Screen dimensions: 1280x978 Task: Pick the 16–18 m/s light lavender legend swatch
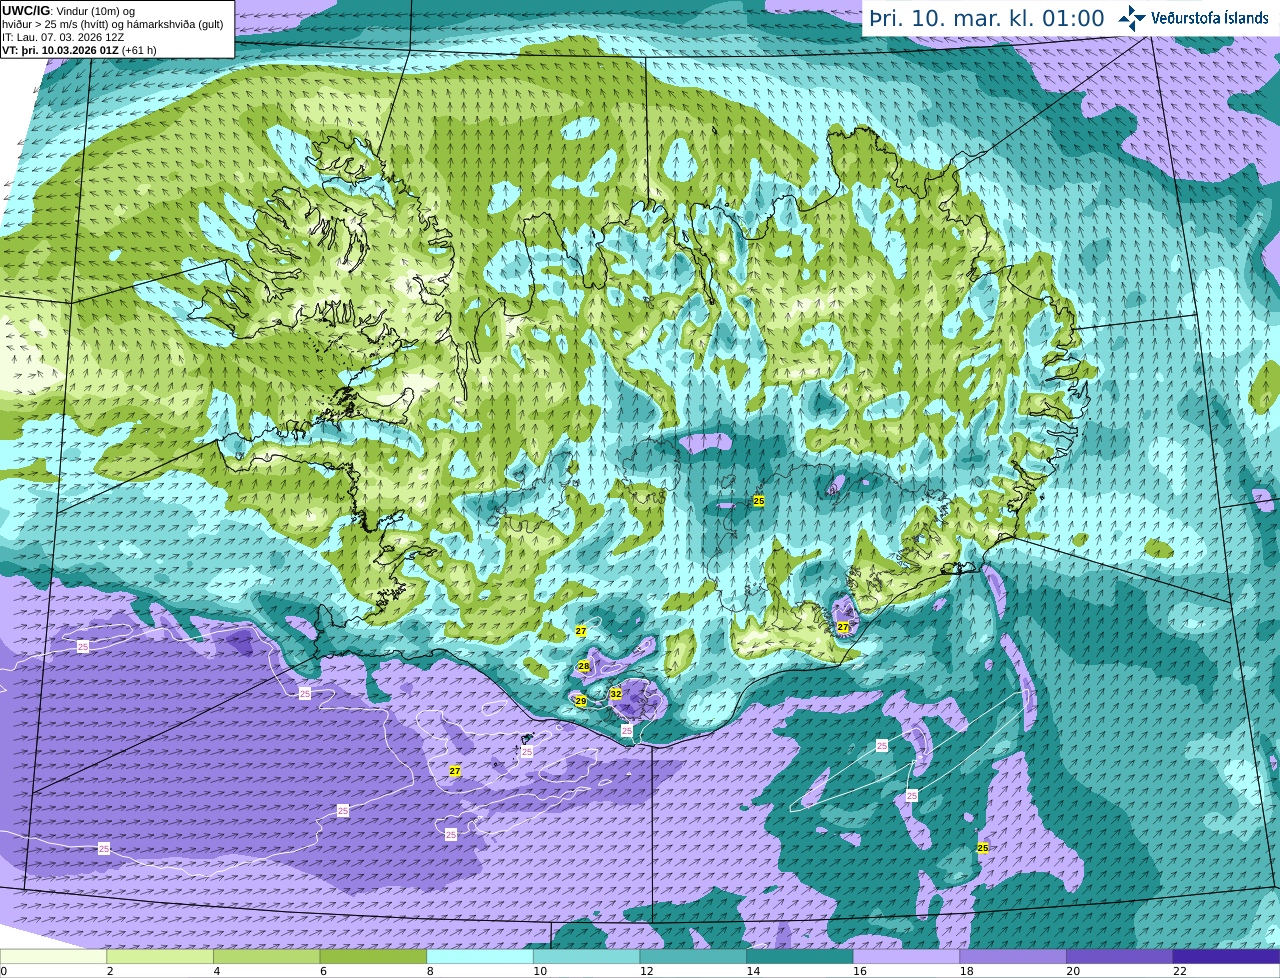[x=906, y=956]
